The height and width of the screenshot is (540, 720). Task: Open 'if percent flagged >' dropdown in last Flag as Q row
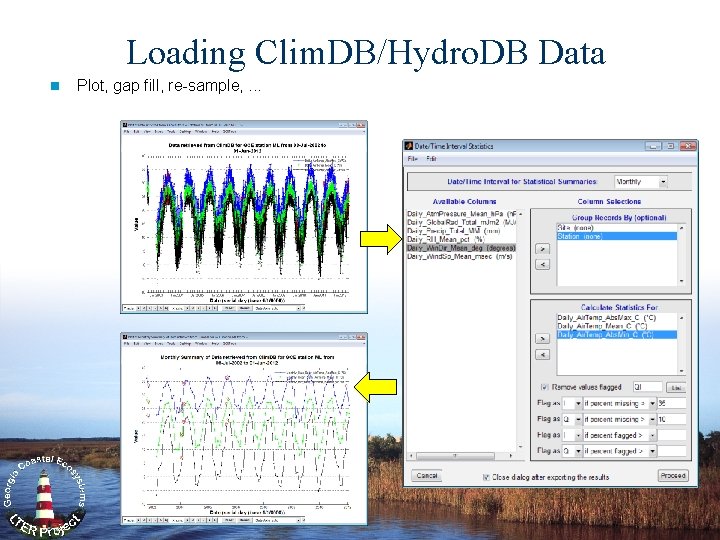(x=619, y=451)
